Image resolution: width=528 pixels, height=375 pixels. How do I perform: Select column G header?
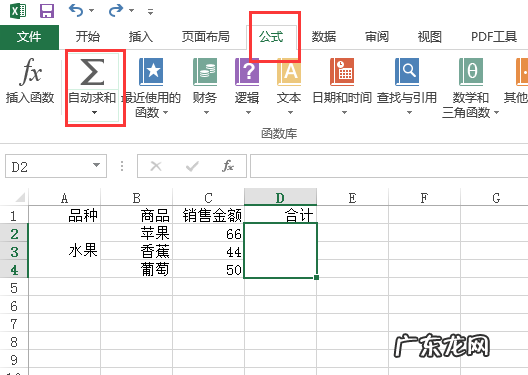tap(494, 197)
